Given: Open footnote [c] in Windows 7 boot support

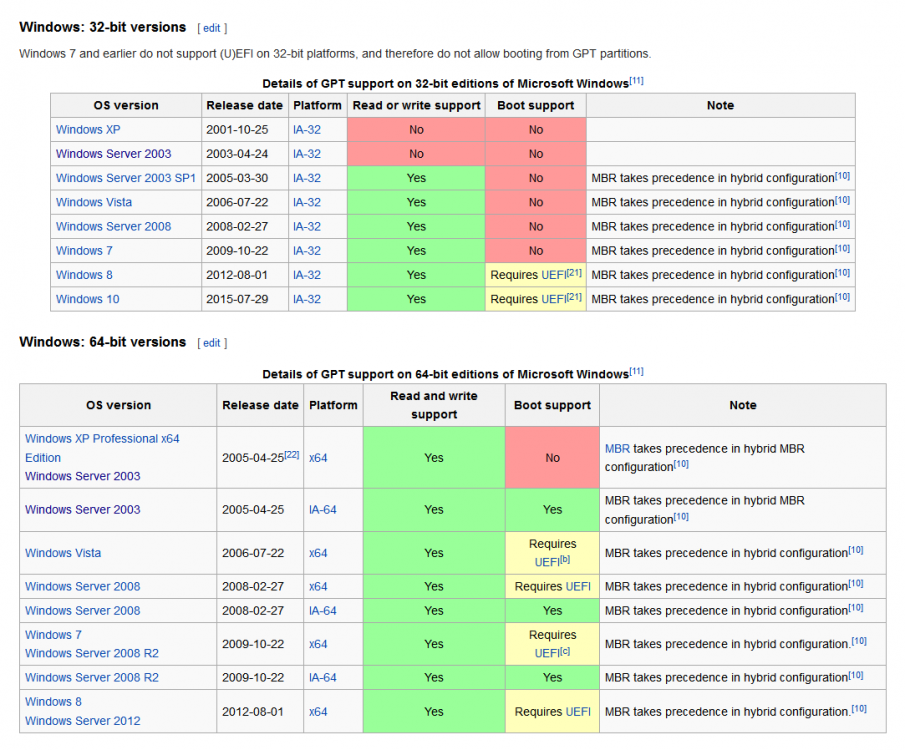Looking at the screenshot, I should coord(565,651).
